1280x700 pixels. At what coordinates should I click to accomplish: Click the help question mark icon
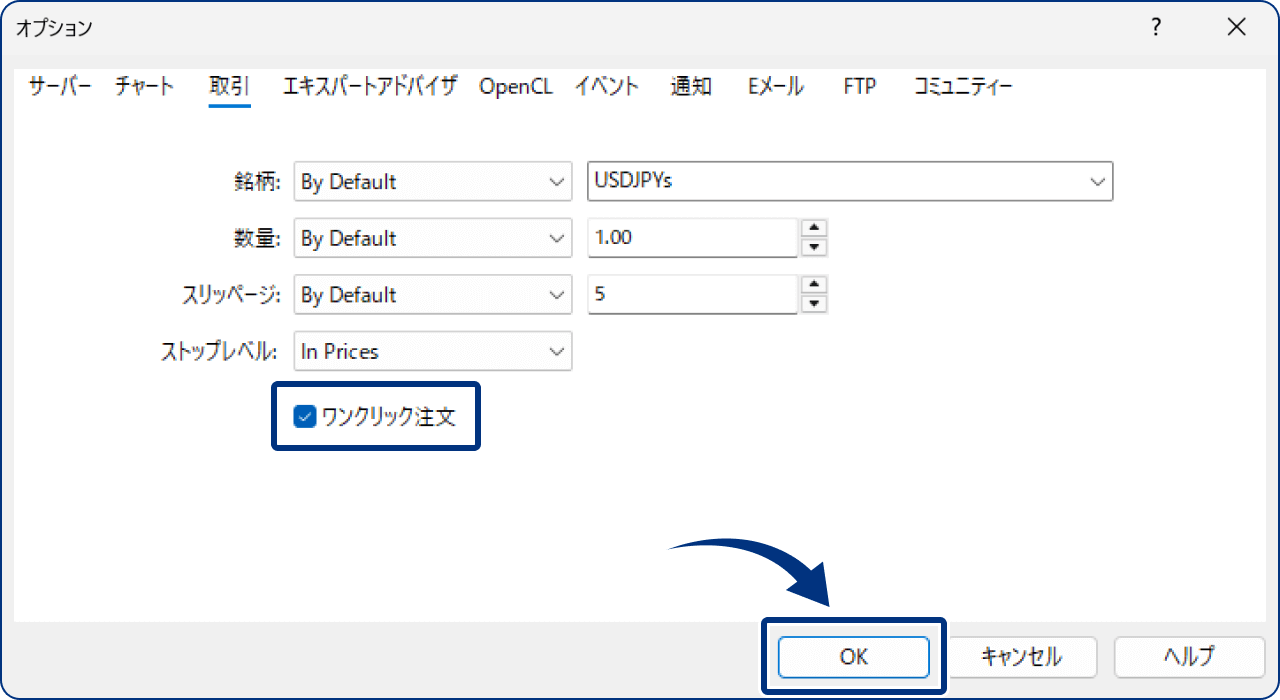1156,28
